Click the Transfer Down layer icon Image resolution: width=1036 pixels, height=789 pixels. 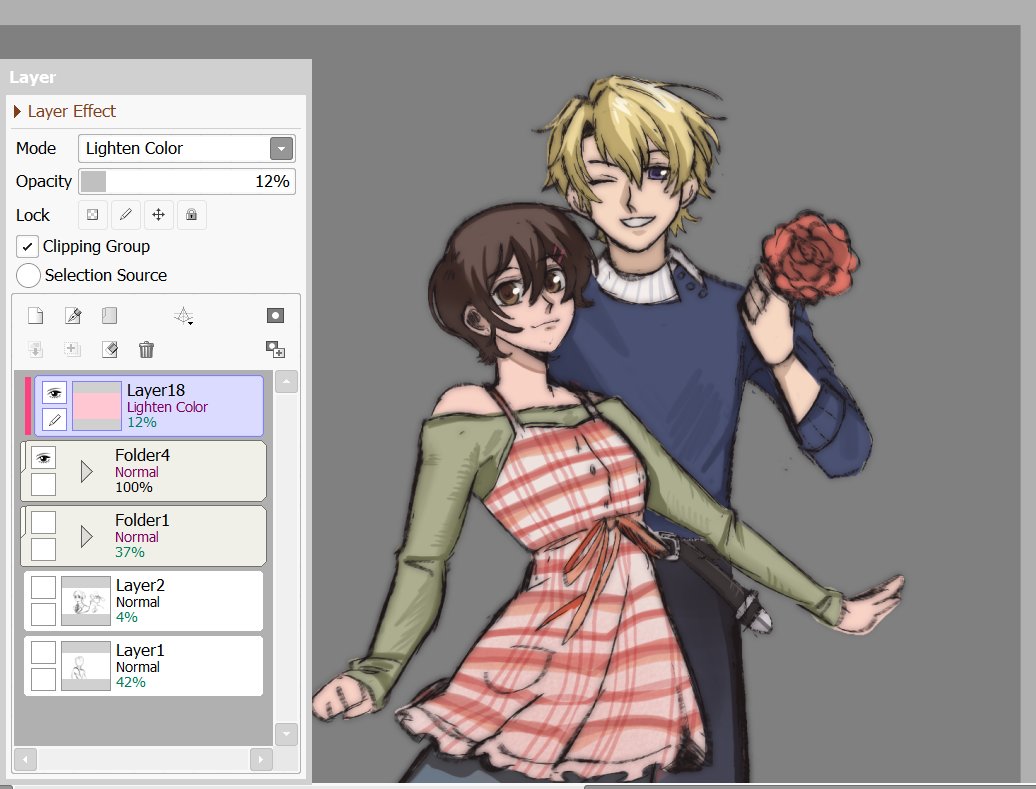click(36, 349)
